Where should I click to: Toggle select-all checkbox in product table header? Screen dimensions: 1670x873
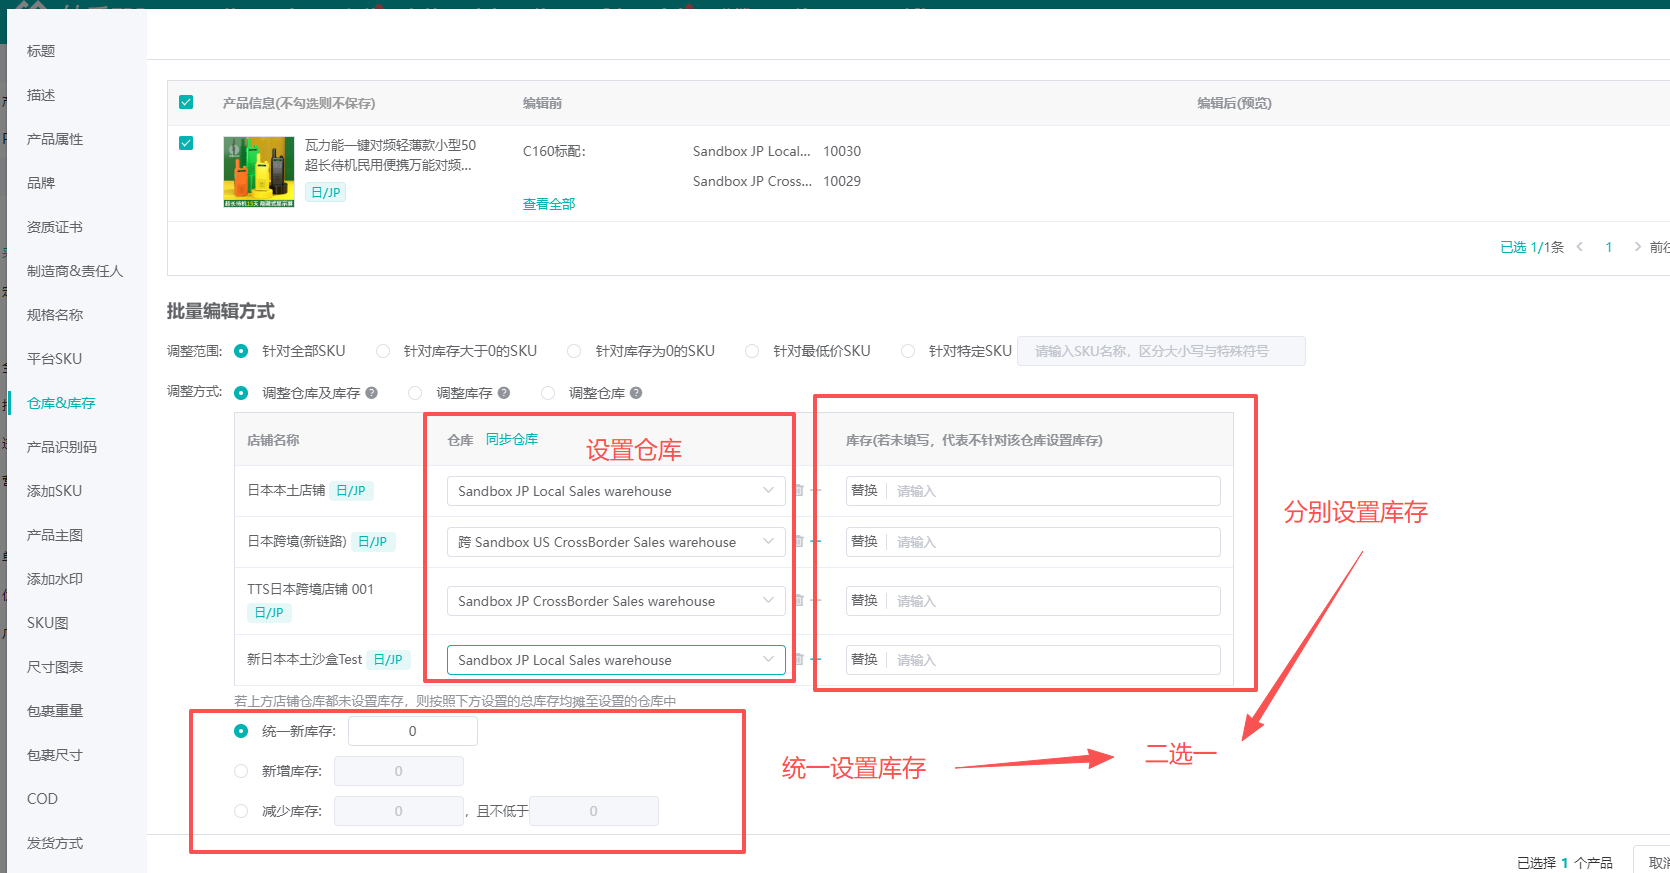(186, 102)
